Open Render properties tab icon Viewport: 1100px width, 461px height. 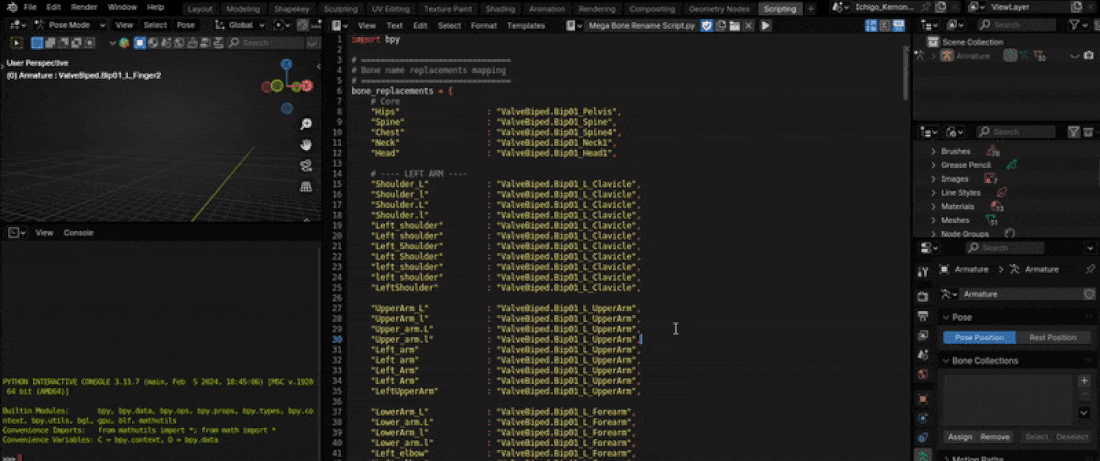923,296
